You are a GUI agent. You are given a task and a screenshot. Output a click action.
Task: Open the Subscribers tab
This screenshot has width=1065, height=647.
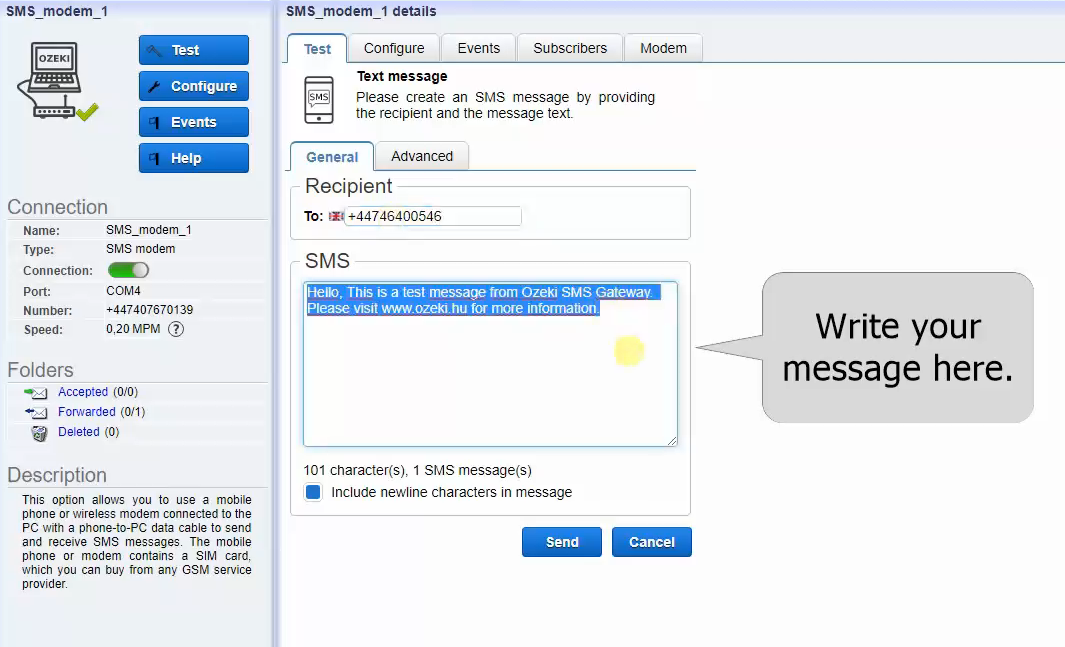point(570,48)
